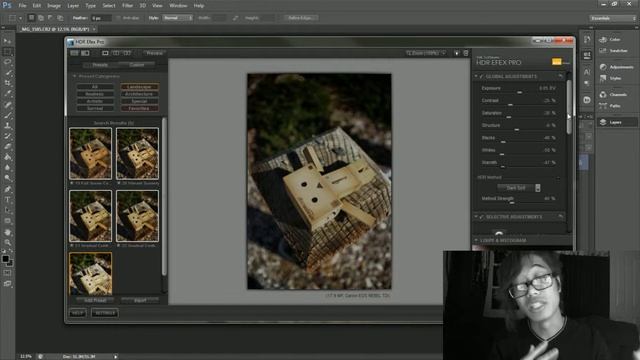Image resolution: width=640 pixels, height=360 pixels.
Task: Click the Import button
Action: [x=140, y=300]
